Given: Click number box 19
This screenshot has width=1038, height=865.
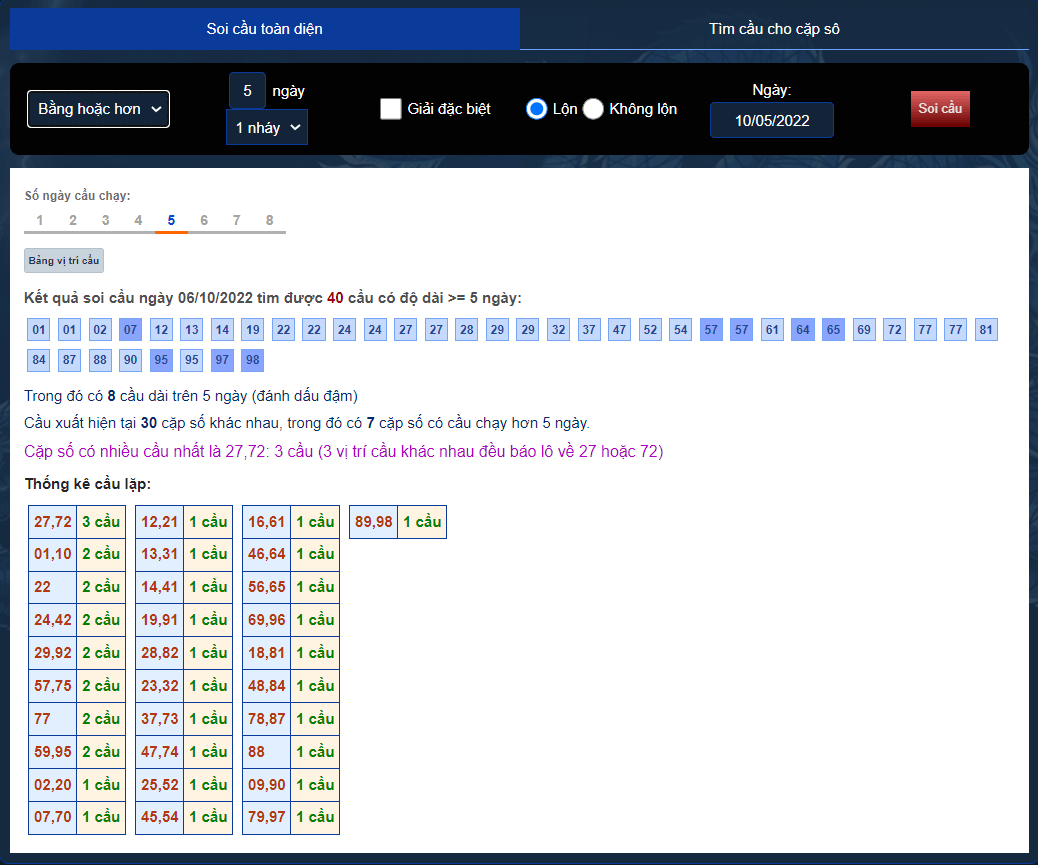Looking at the screenshot, I should click(253, 330).
